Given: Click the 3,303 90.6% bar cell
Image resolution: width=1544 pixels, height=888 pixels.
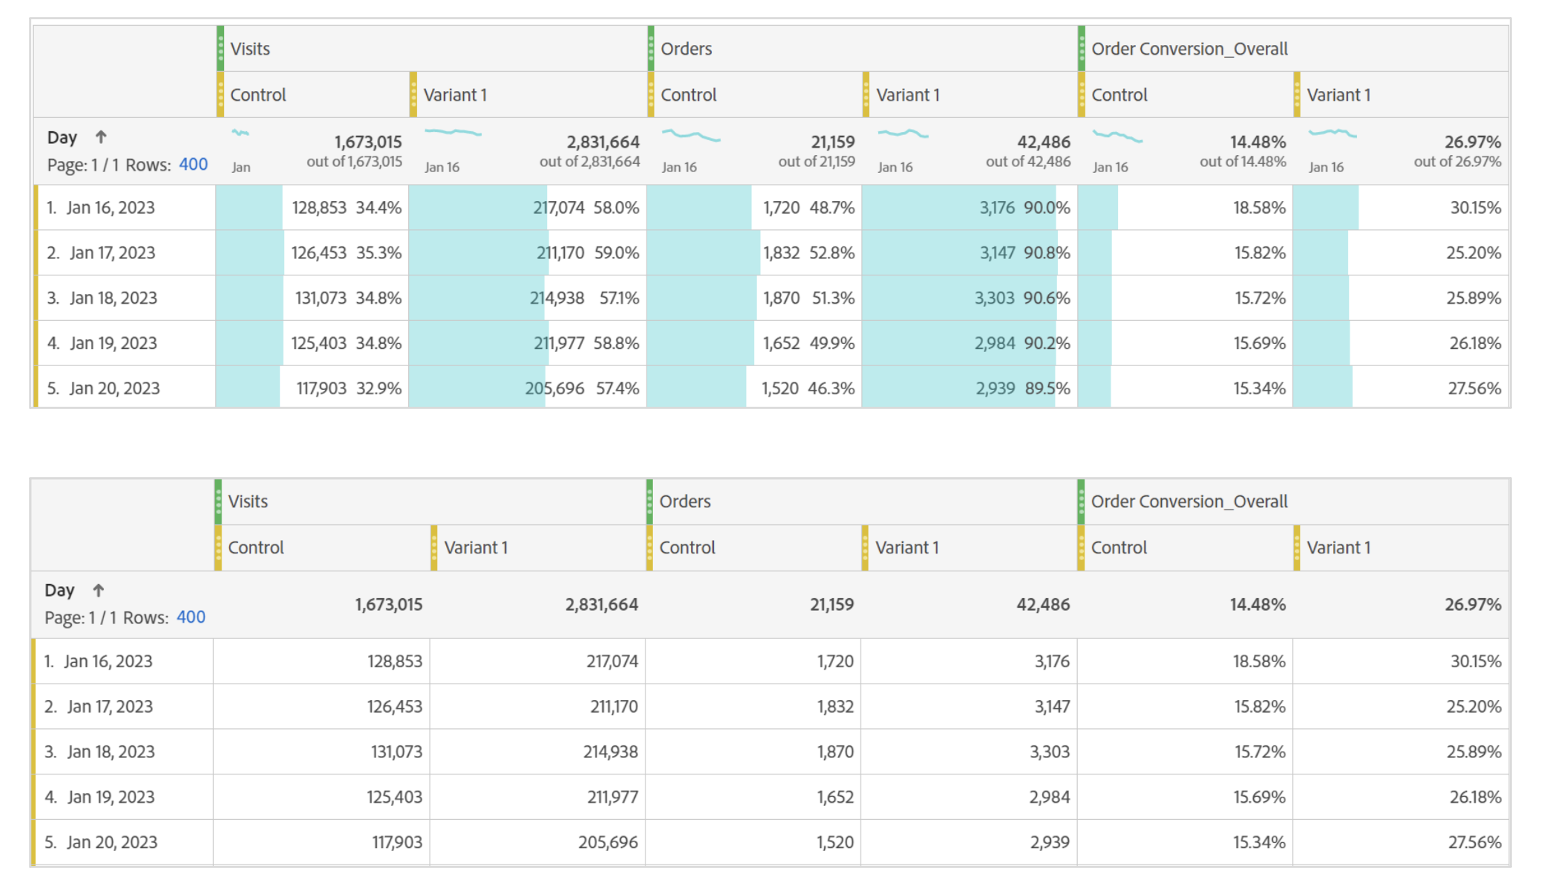Looking at the screenshot, I should 967,298.
